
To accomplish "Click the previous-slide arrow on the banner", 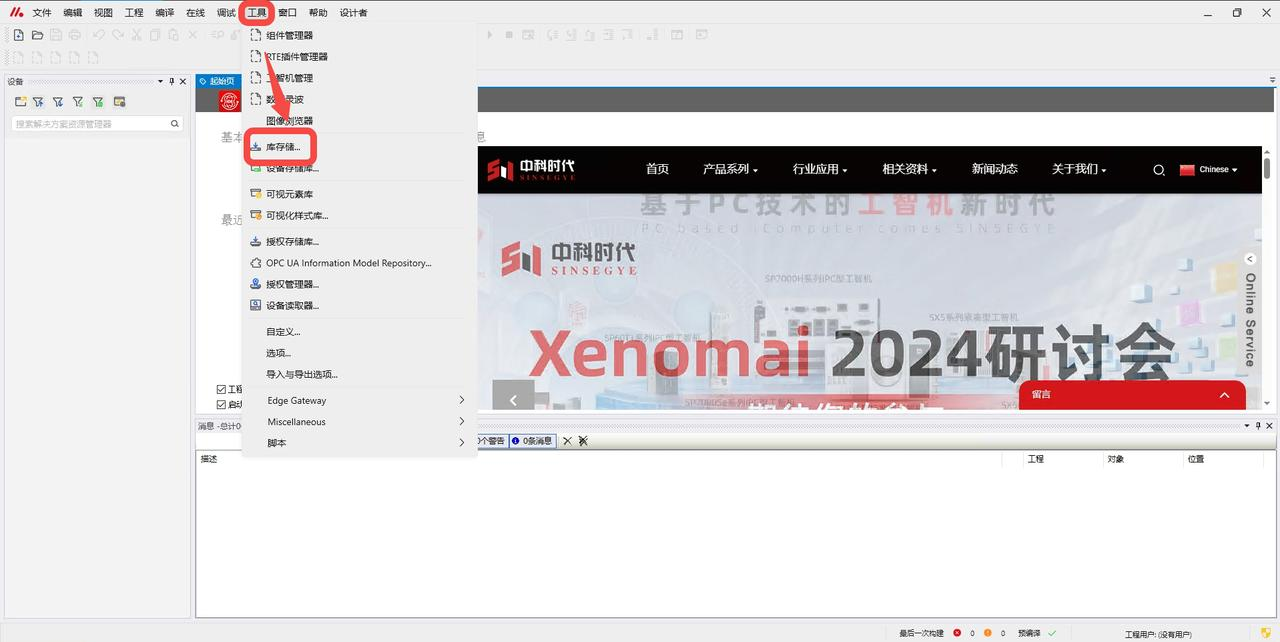I will coord(514,399).
